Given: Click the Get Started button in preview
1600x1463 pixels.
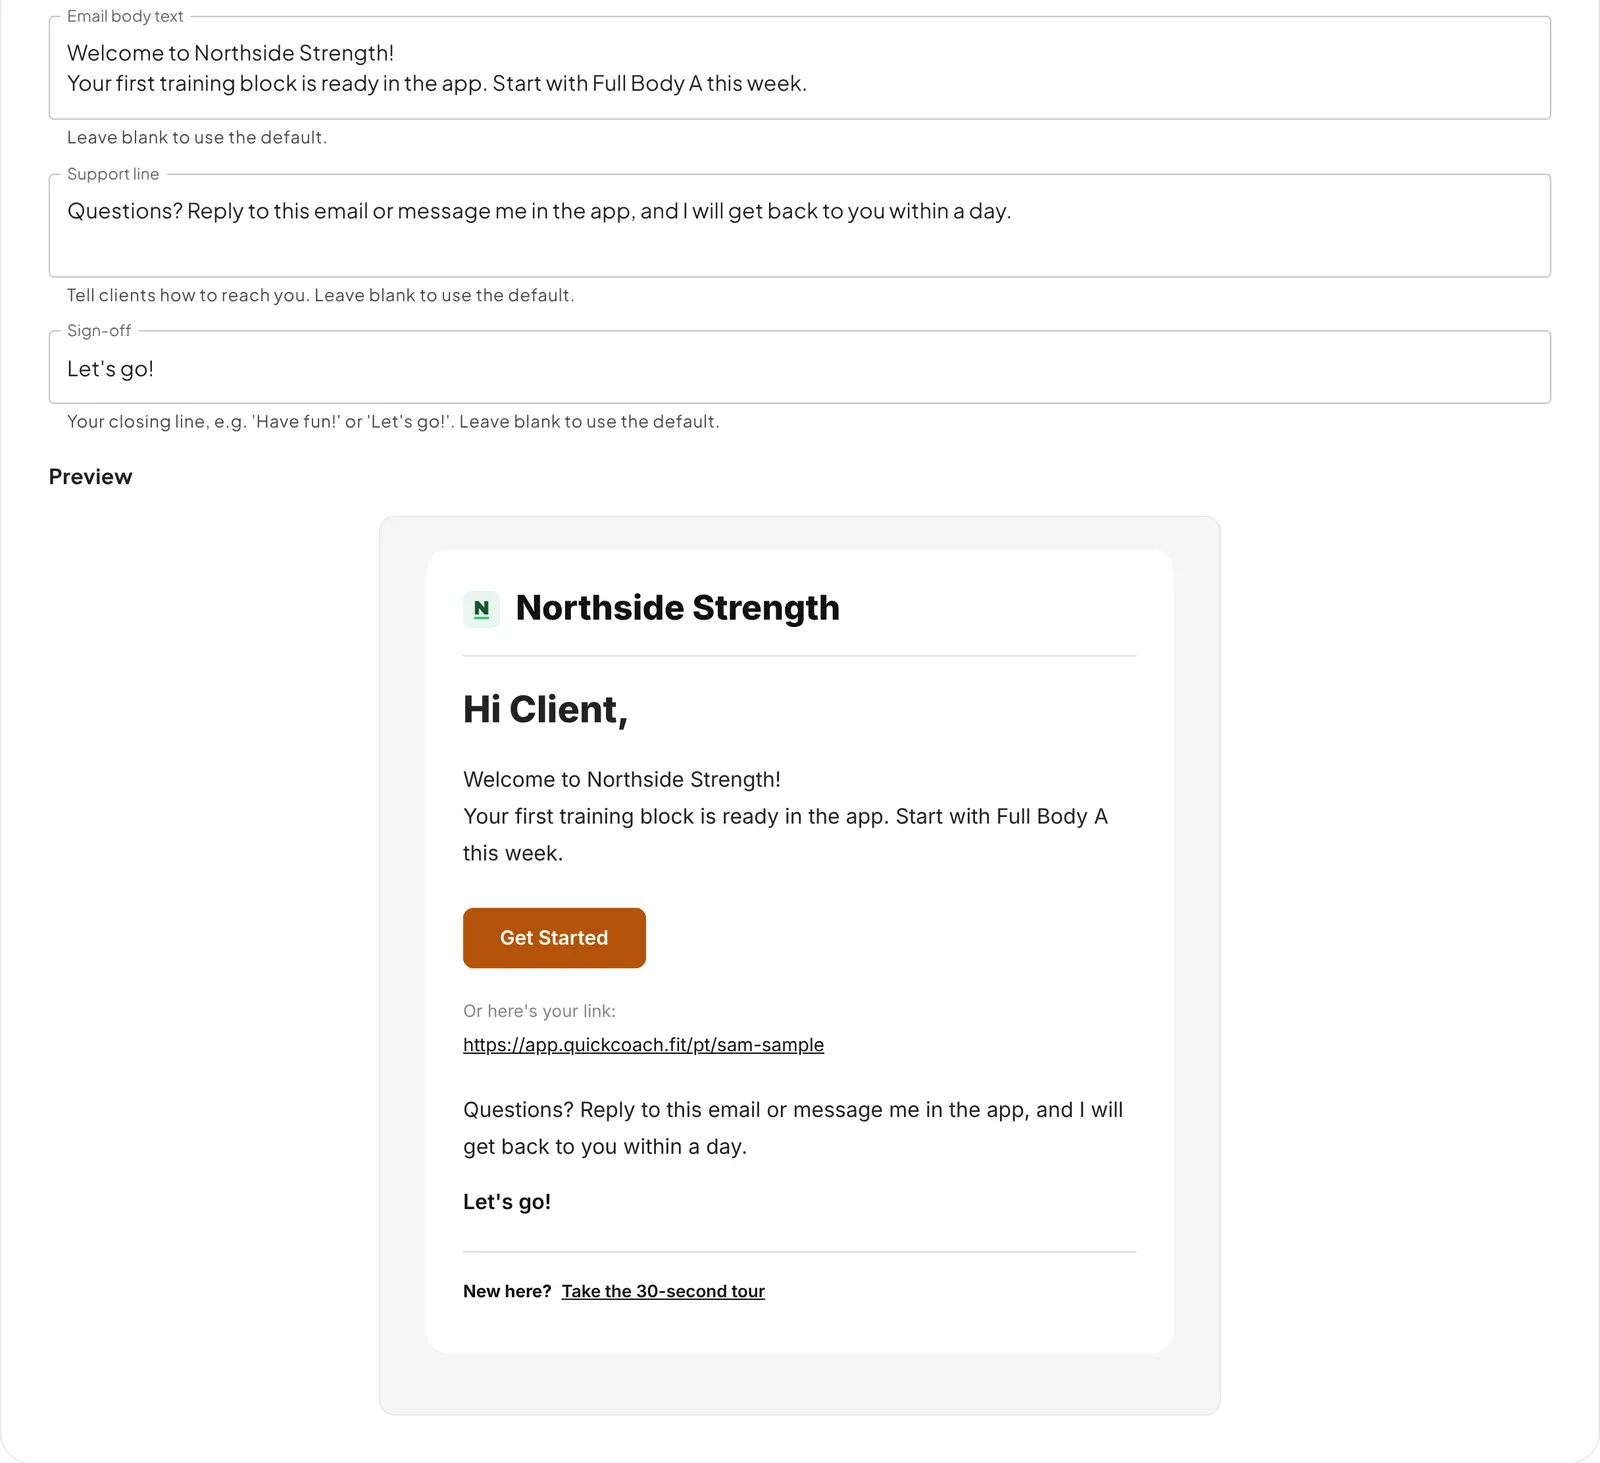Looking at the screenshot, I should point(554,938).
